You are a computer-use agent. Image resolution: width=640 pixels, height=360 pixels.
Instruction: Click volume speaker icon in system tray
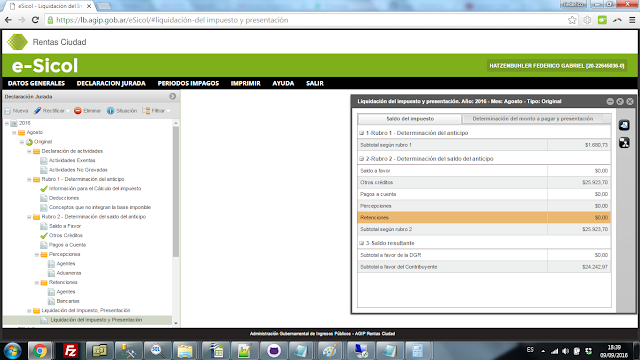point(565,351)
